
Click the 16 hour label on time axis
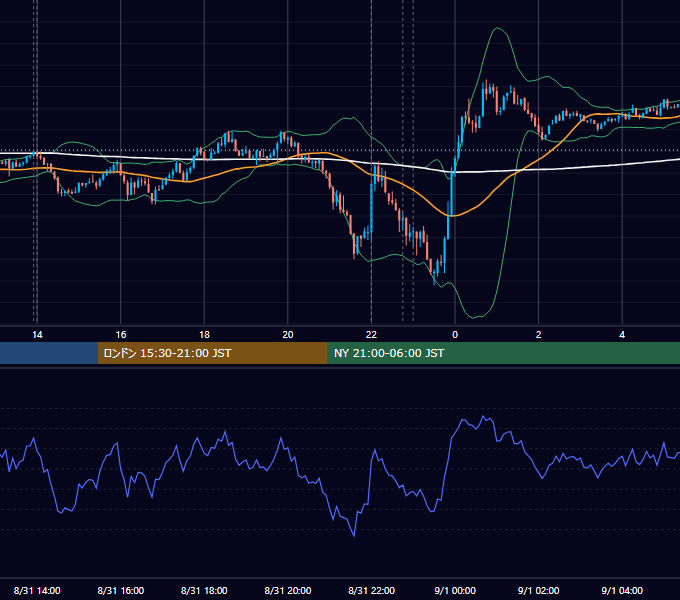pyautogui.click(x=121, y=334)
